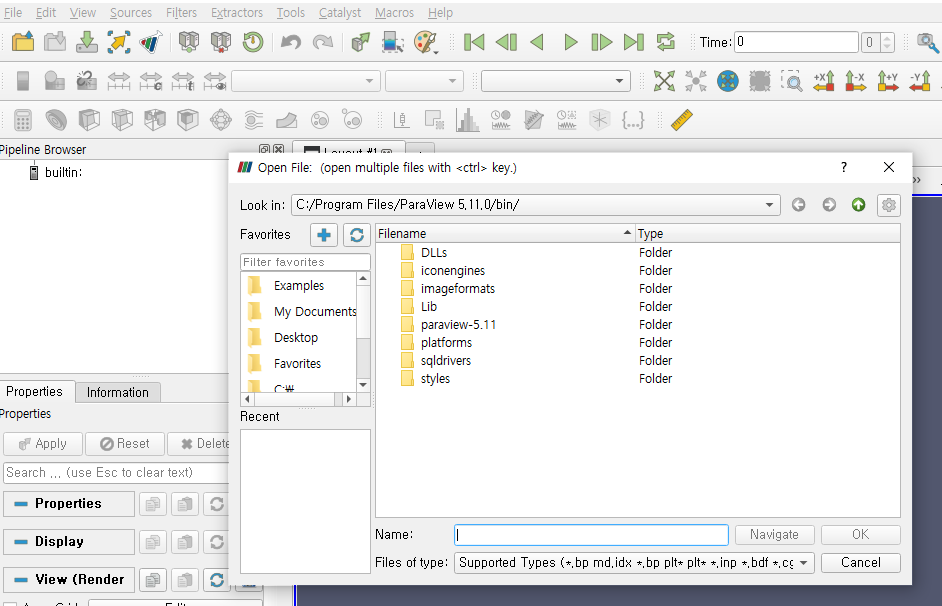Click the Python script braces icon
This screenshot has width=942, height=606.
633,120
